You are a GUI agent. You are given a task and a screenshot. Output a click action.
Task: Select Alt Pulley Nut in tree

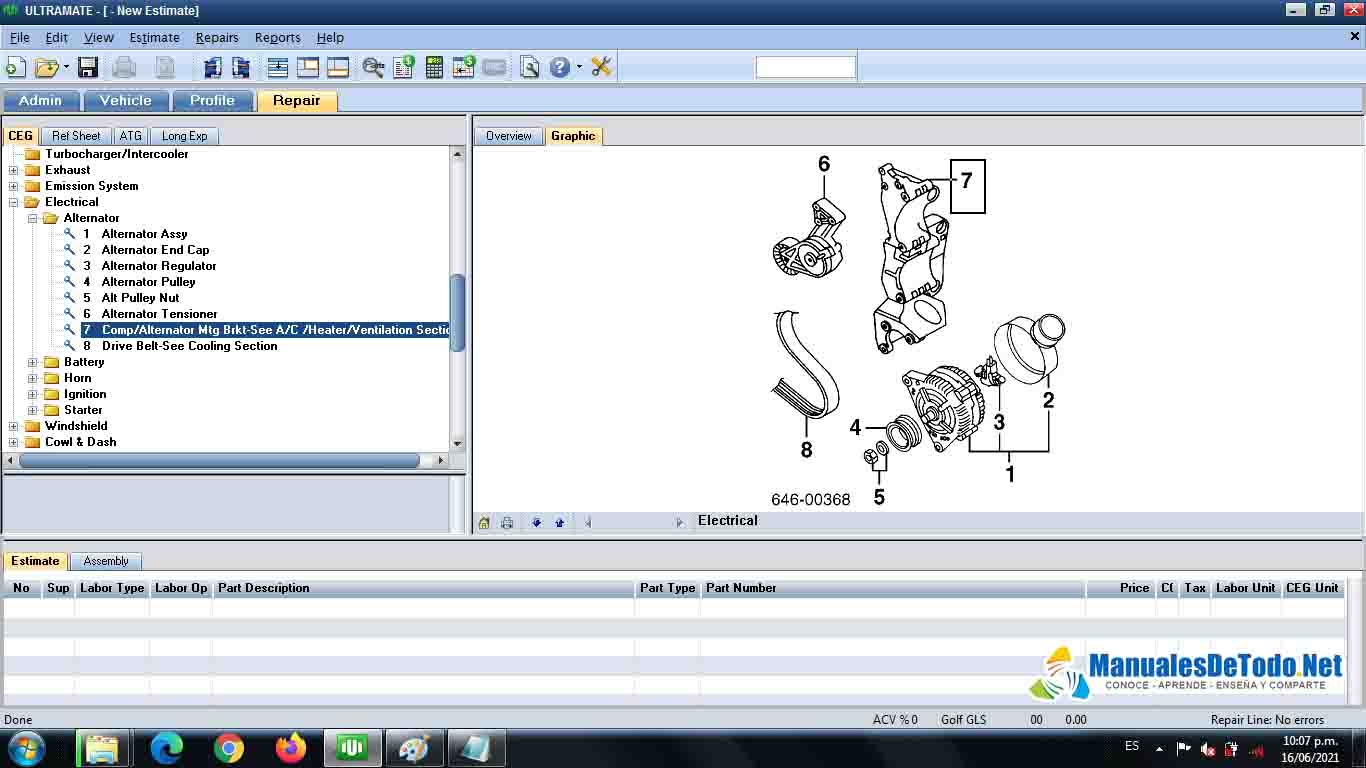click(140, 298)
